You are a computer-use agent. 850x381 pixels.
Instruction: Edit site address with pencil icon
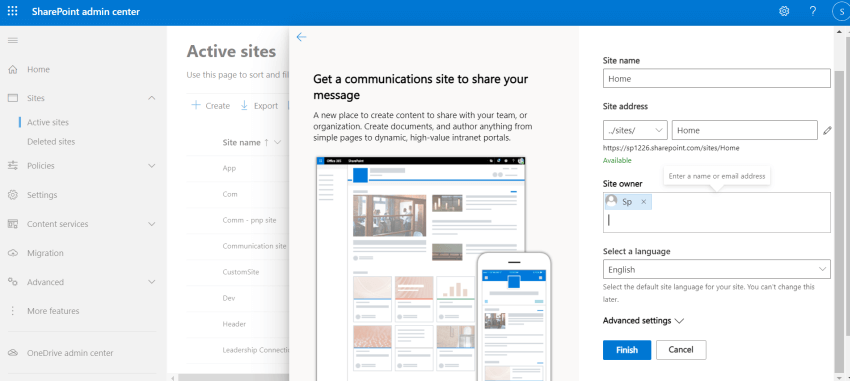tap(827, 130)
